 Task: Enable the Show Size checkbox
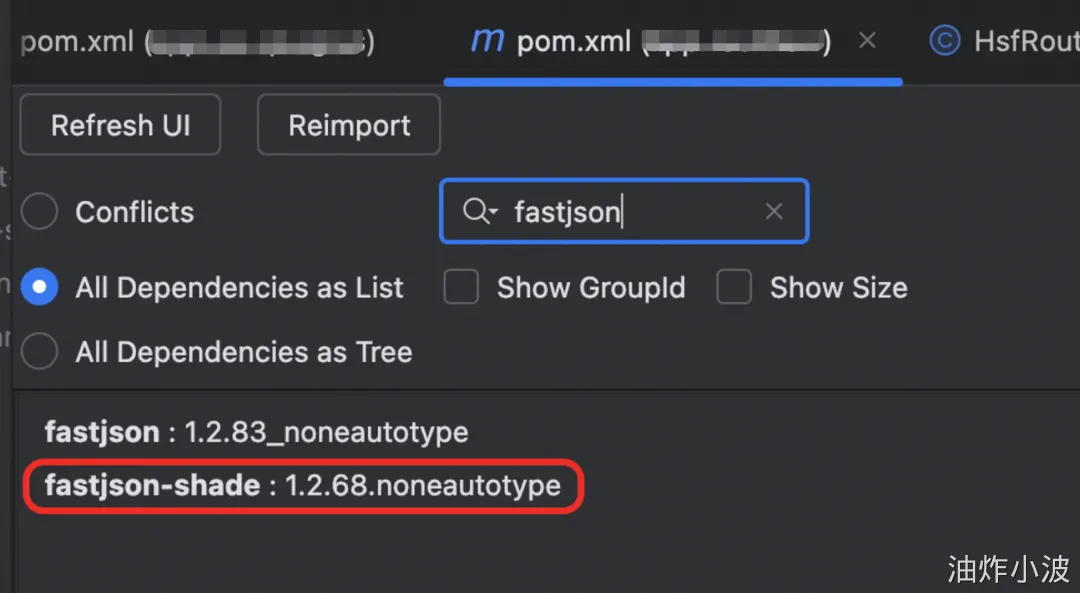point(734,288)
